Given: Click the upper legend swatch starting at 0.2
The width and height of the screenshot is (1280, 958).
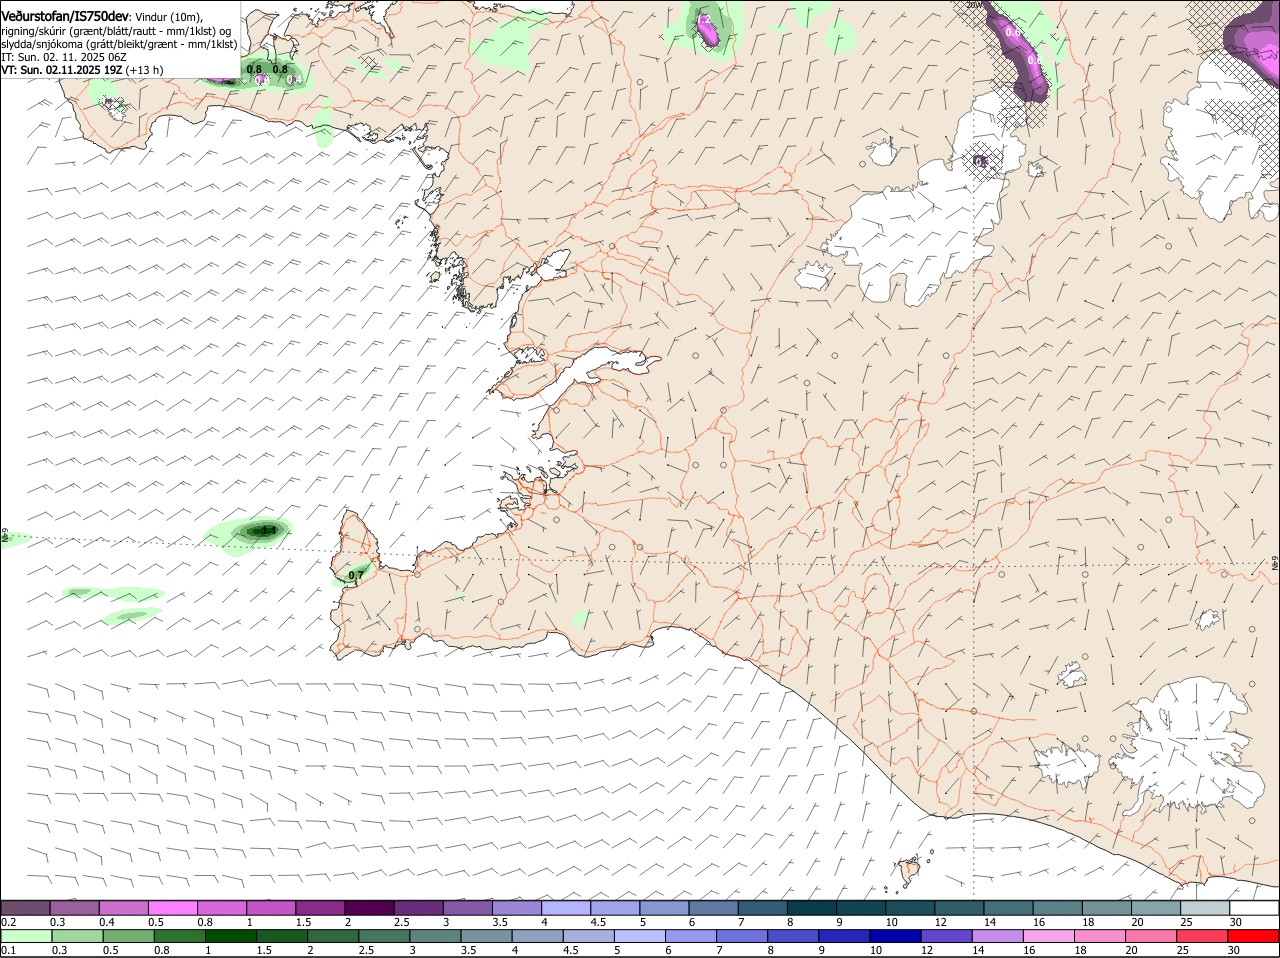Looking at the screenshot, I should tap(25, 908).
